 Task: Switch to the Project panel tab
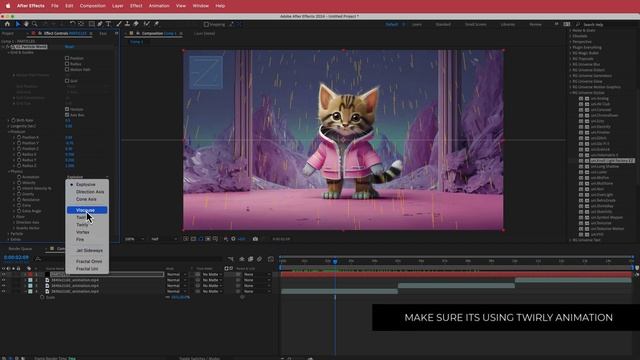[8, 33]
